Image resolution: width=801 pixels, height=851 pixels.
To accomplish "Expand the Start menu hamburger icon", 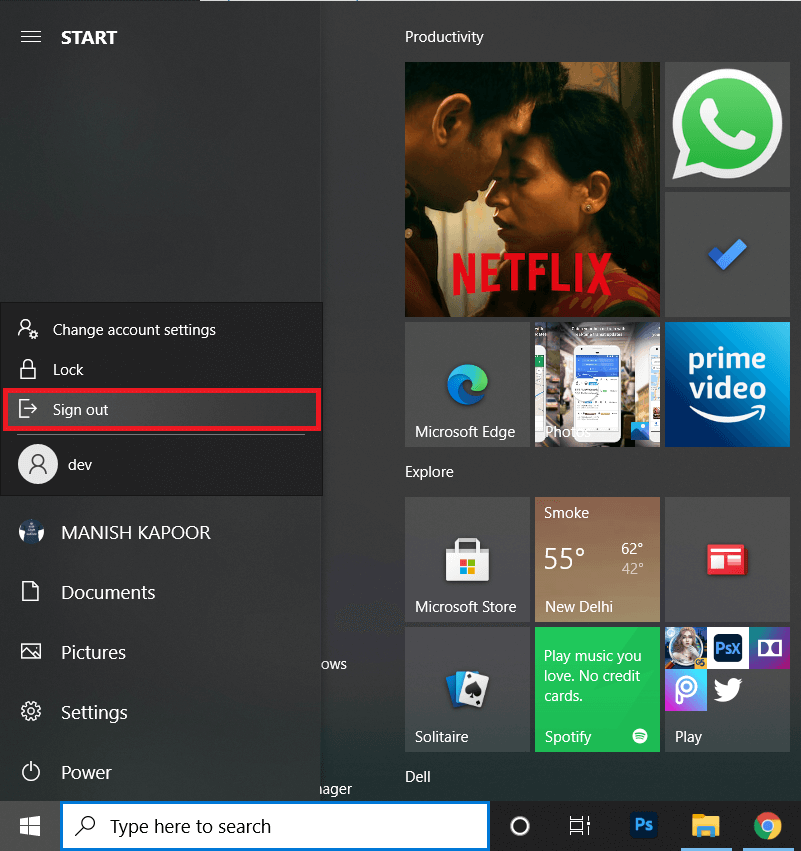I will click(x=30, y=37).
